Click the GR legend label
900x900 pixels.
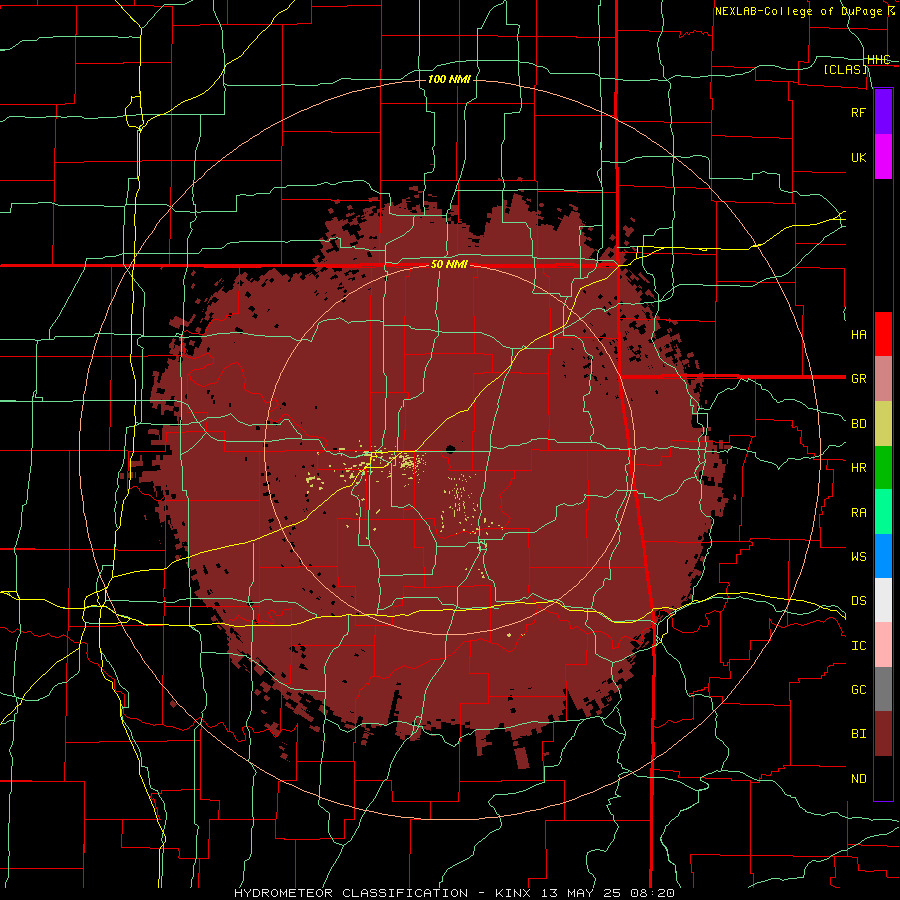pyautogui.click(x=859, y=379)
